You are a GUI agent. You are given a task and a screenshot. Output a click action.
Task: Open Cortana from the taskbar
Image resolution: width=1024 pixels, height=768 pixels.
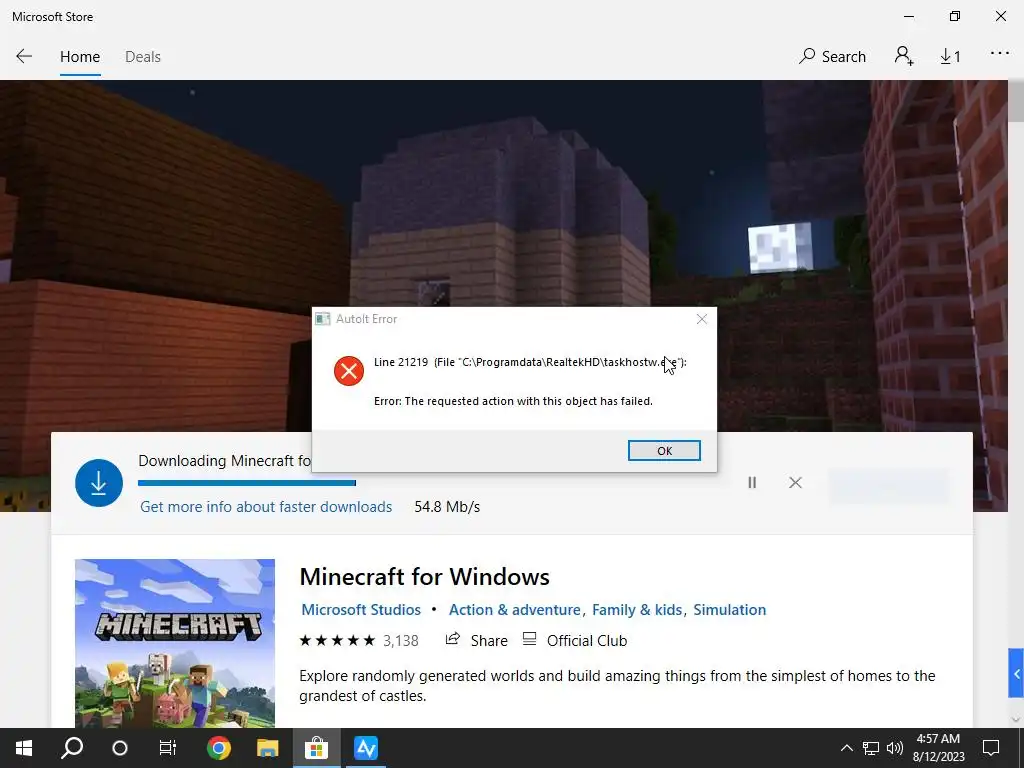point(120,748)
